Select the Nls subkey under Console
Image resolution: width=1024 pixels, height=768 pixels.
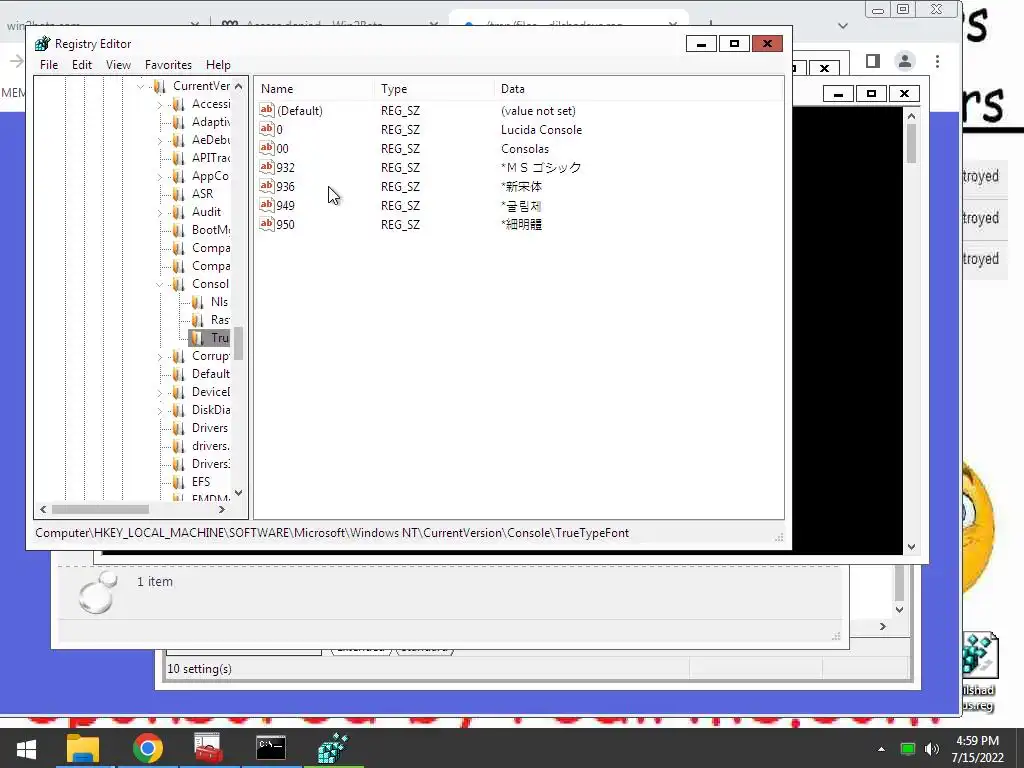pos(219,302)
